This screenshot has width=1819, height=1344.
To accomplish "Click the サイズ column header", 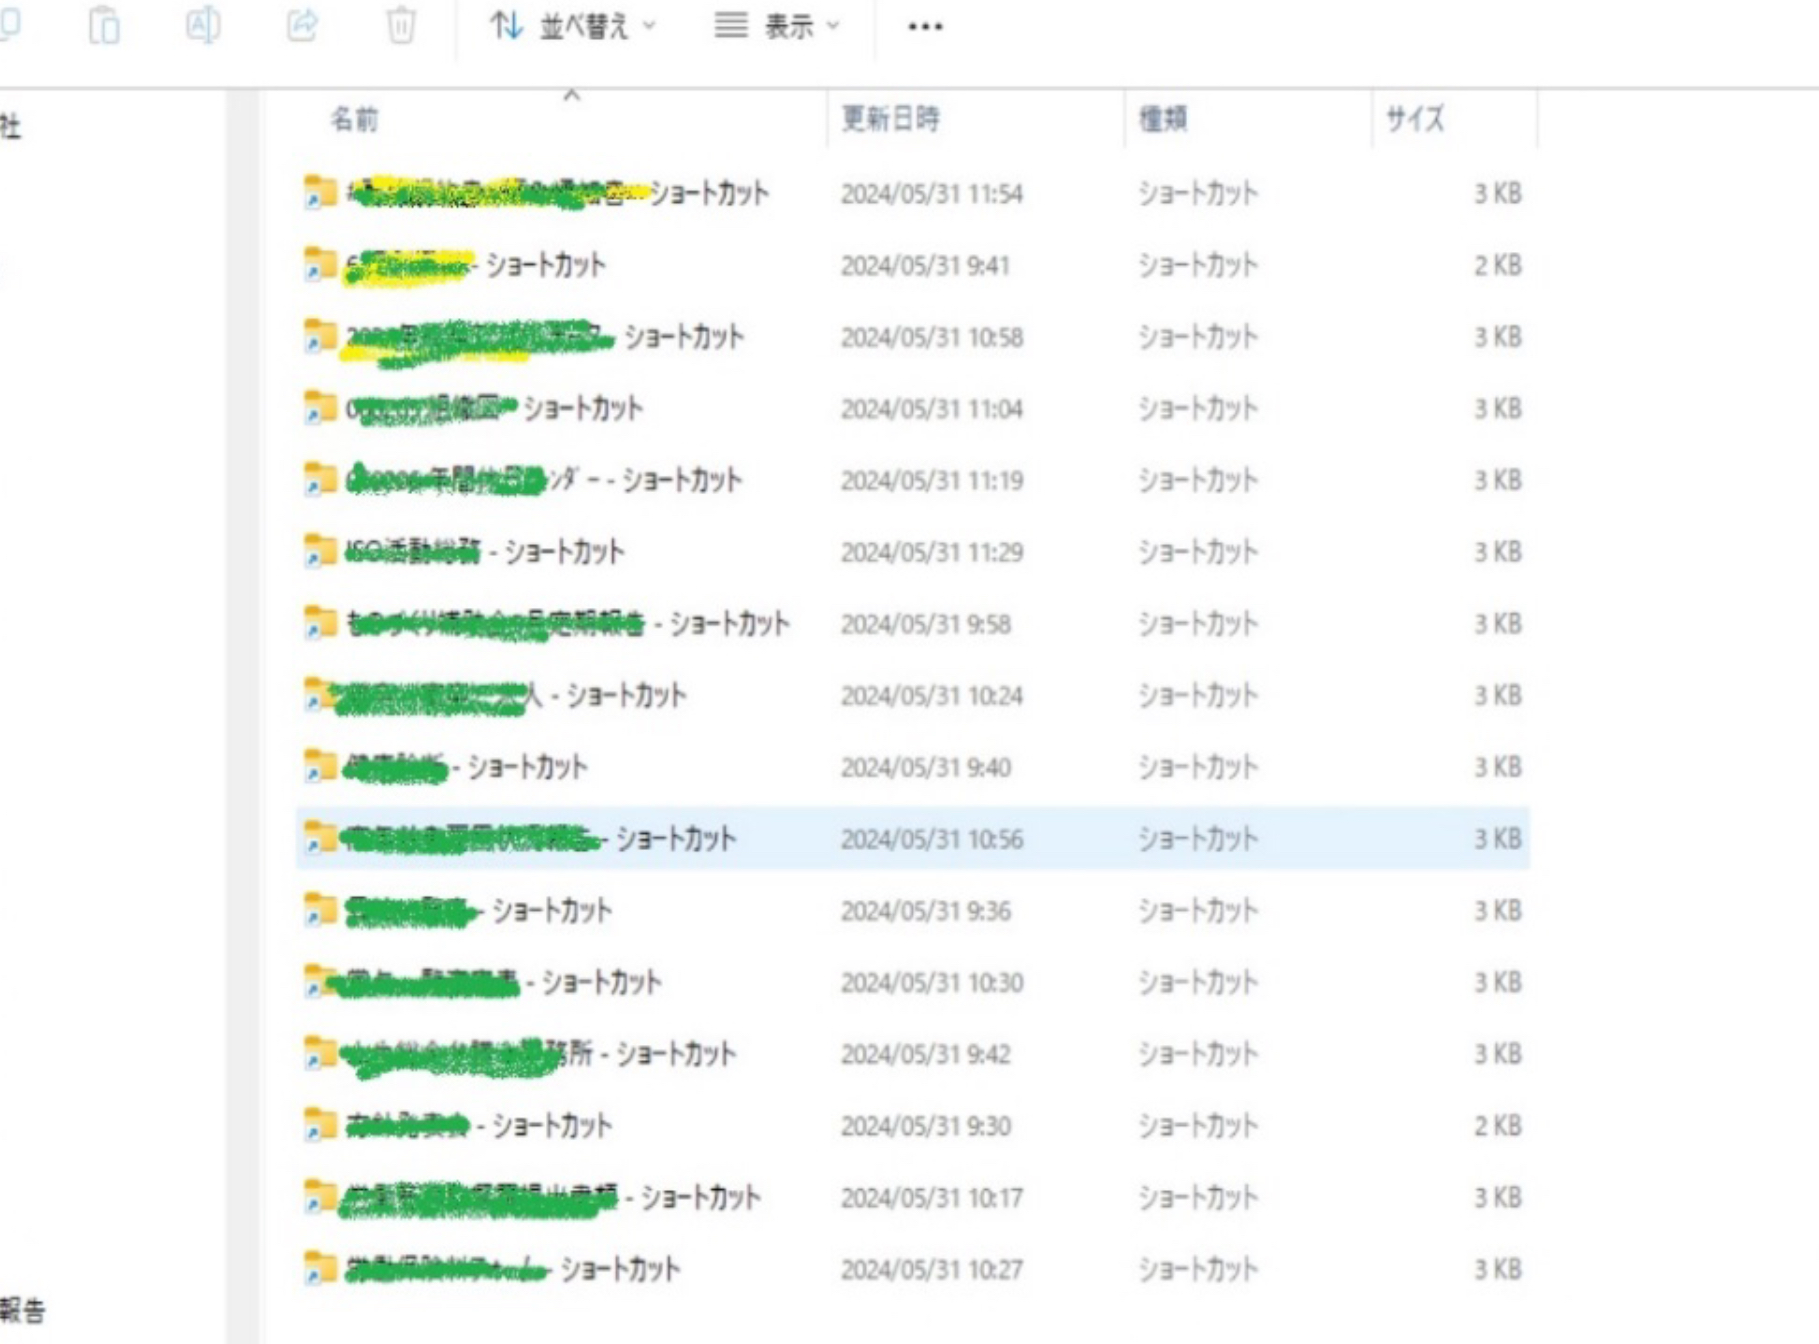I will 1414,120.
